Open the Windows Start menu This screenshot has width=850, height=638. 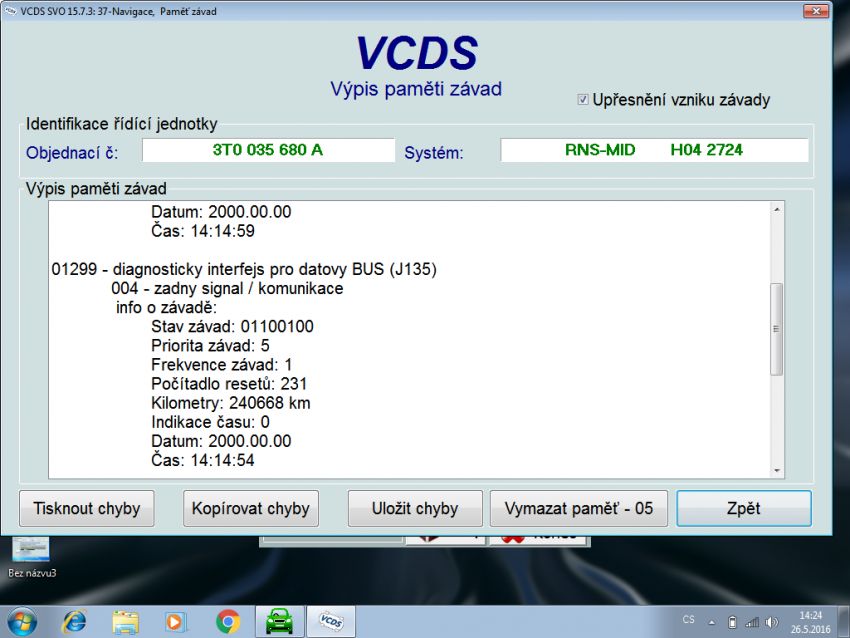pos(20,622)
